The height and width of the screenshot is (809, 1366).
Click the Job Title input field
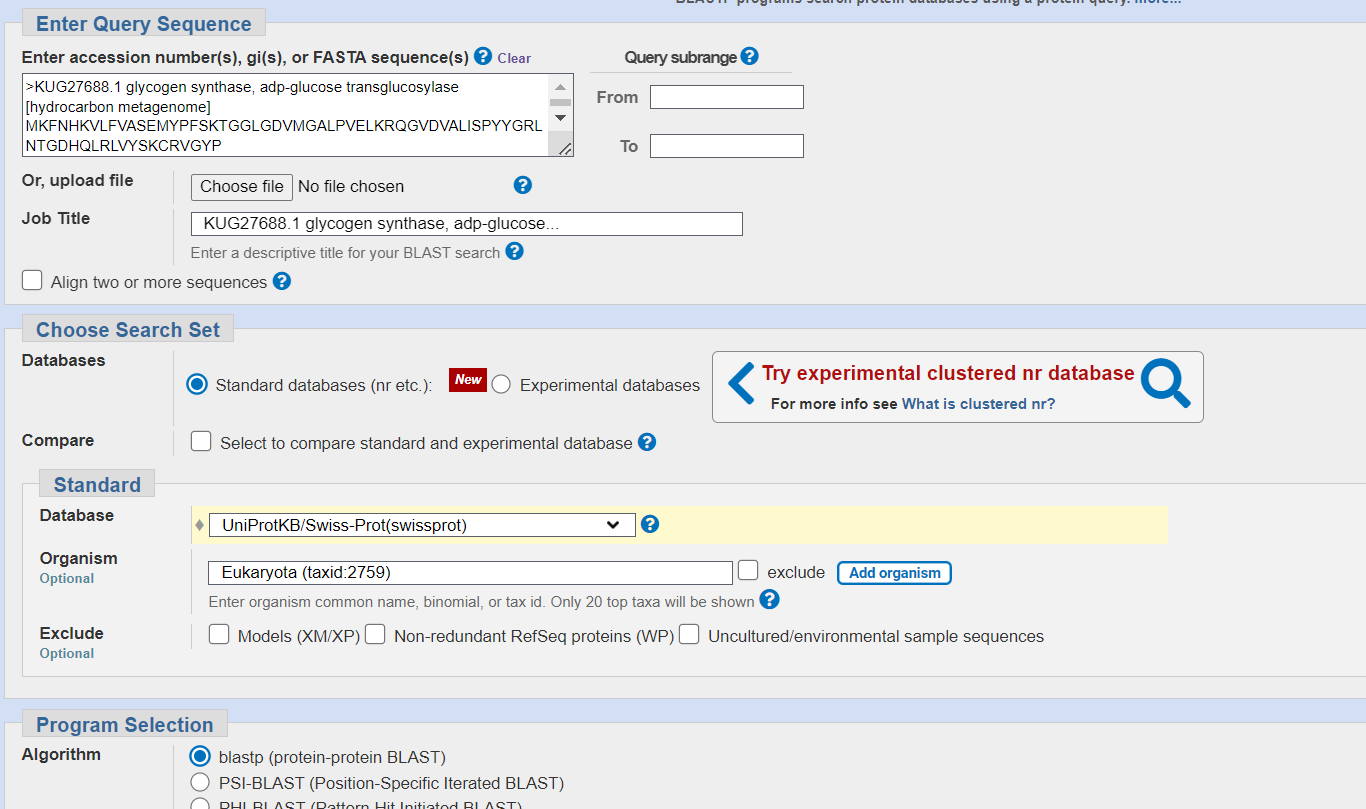click(467, 224)
